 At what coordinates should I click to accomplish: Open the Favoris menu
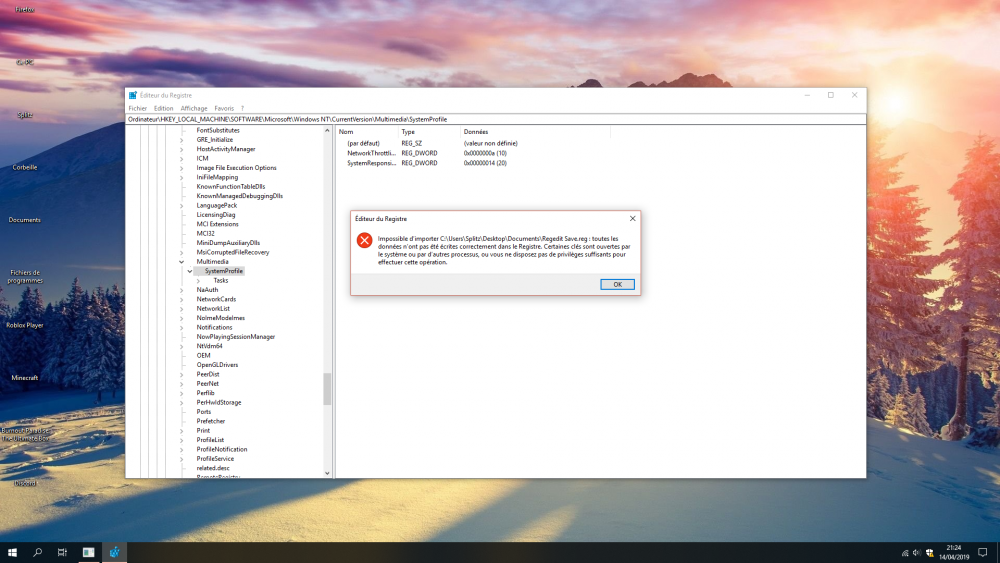[x=224, y=108]
